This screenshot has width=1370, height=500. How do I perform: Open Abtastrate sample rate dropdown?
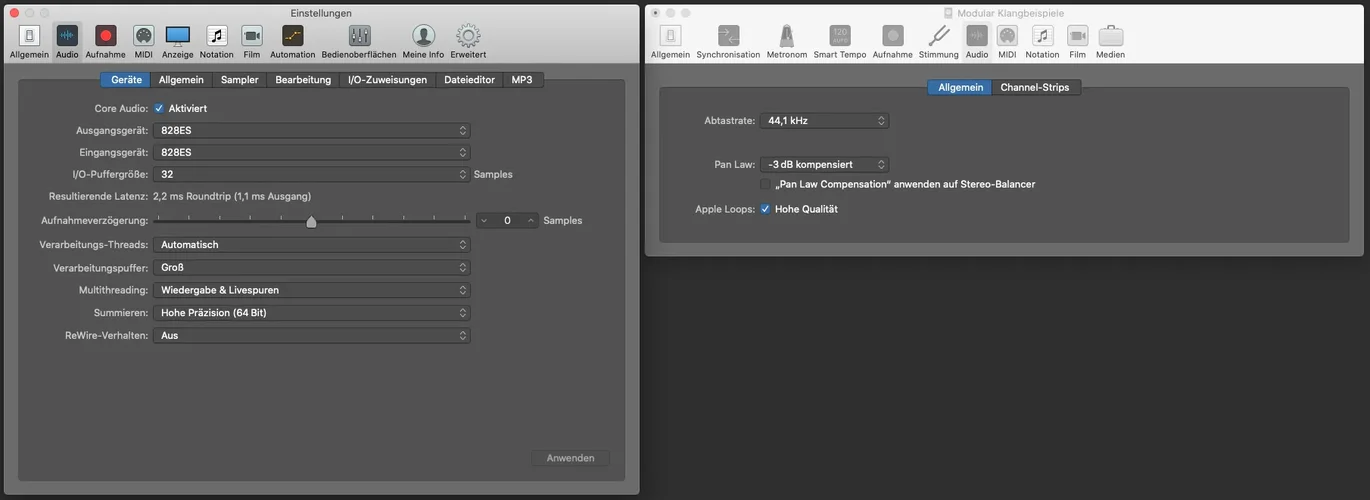[824, 120]
